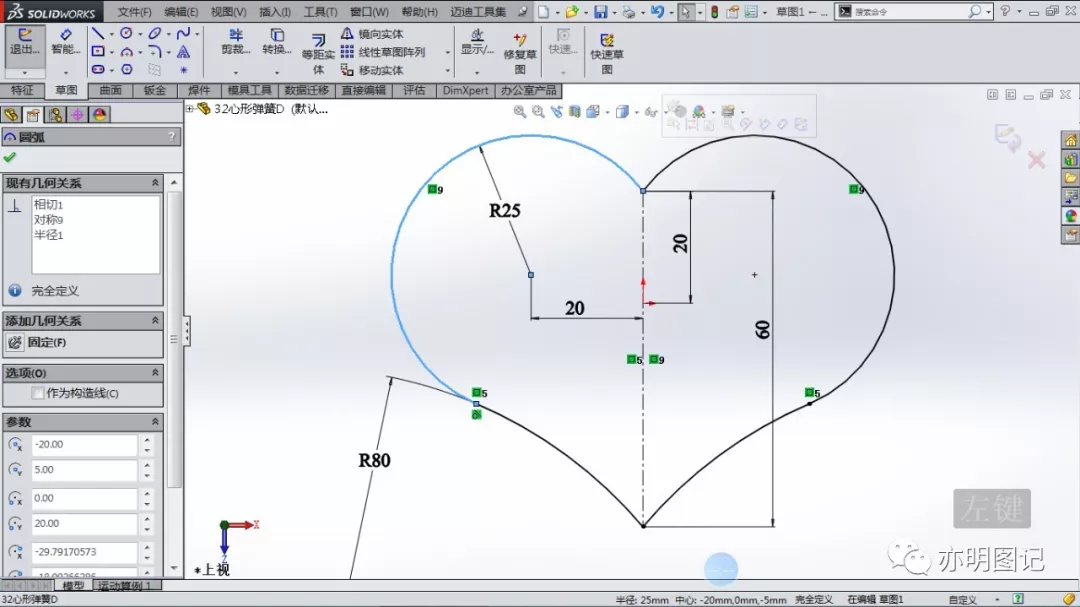Click the Offset Entities (等距实体) tool
The height and width of the screenshot is (607, 1080).
(x=318, y=54)
